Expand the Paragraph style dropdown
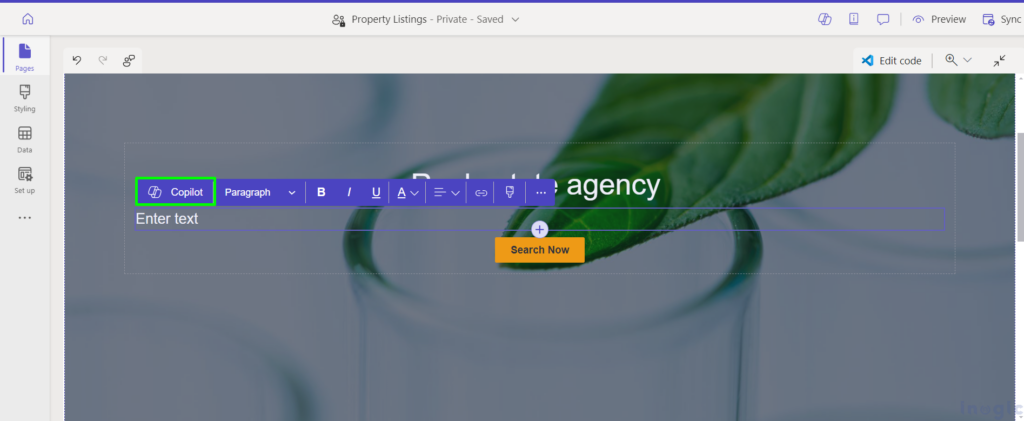1024x421 pixels. pyautogui.click(x=260, y=193)
